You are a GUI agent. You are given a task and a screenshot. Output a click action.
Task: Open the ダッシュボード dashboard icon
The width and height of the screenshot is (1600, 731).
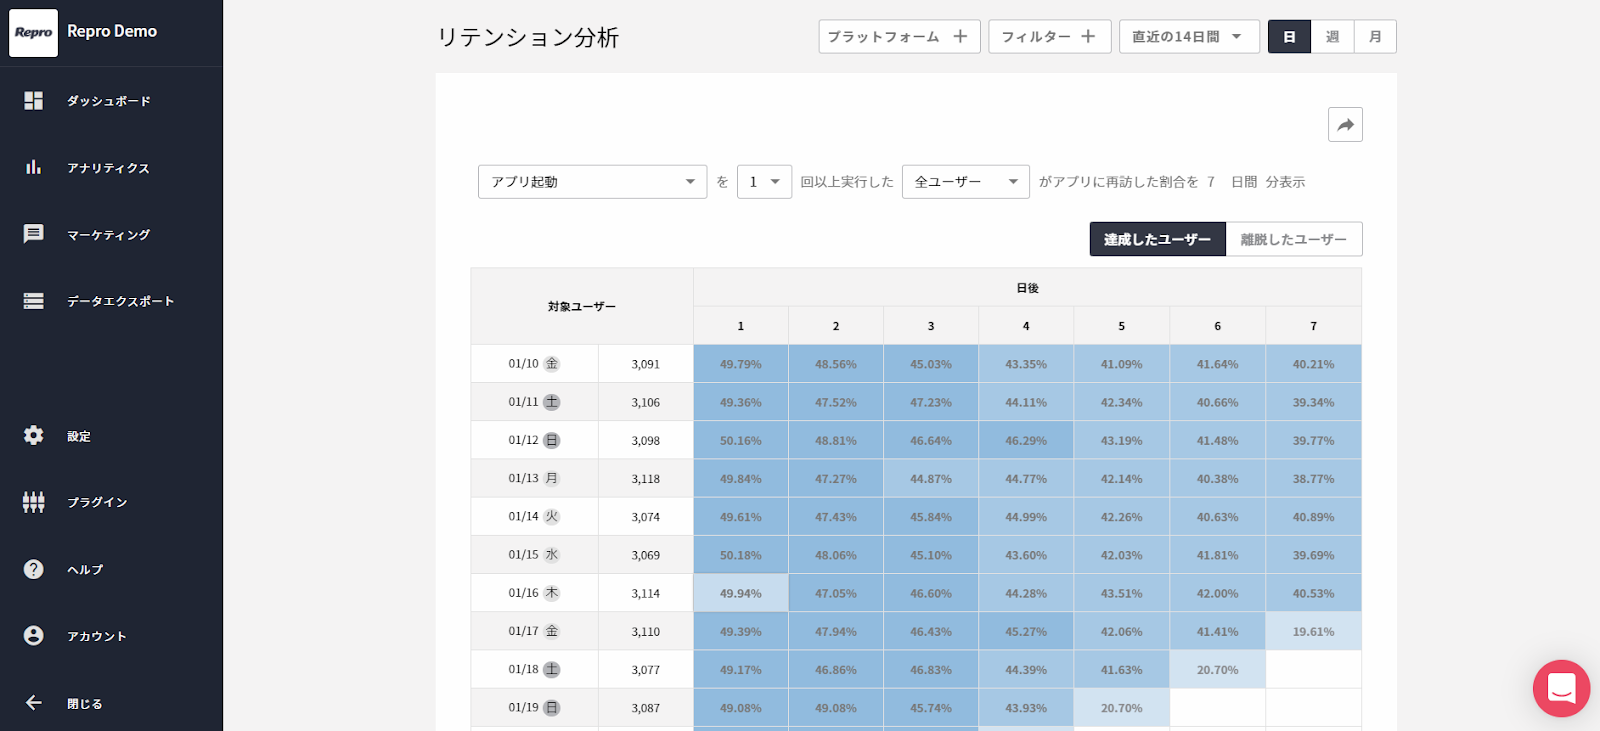(x=34, y=101)
